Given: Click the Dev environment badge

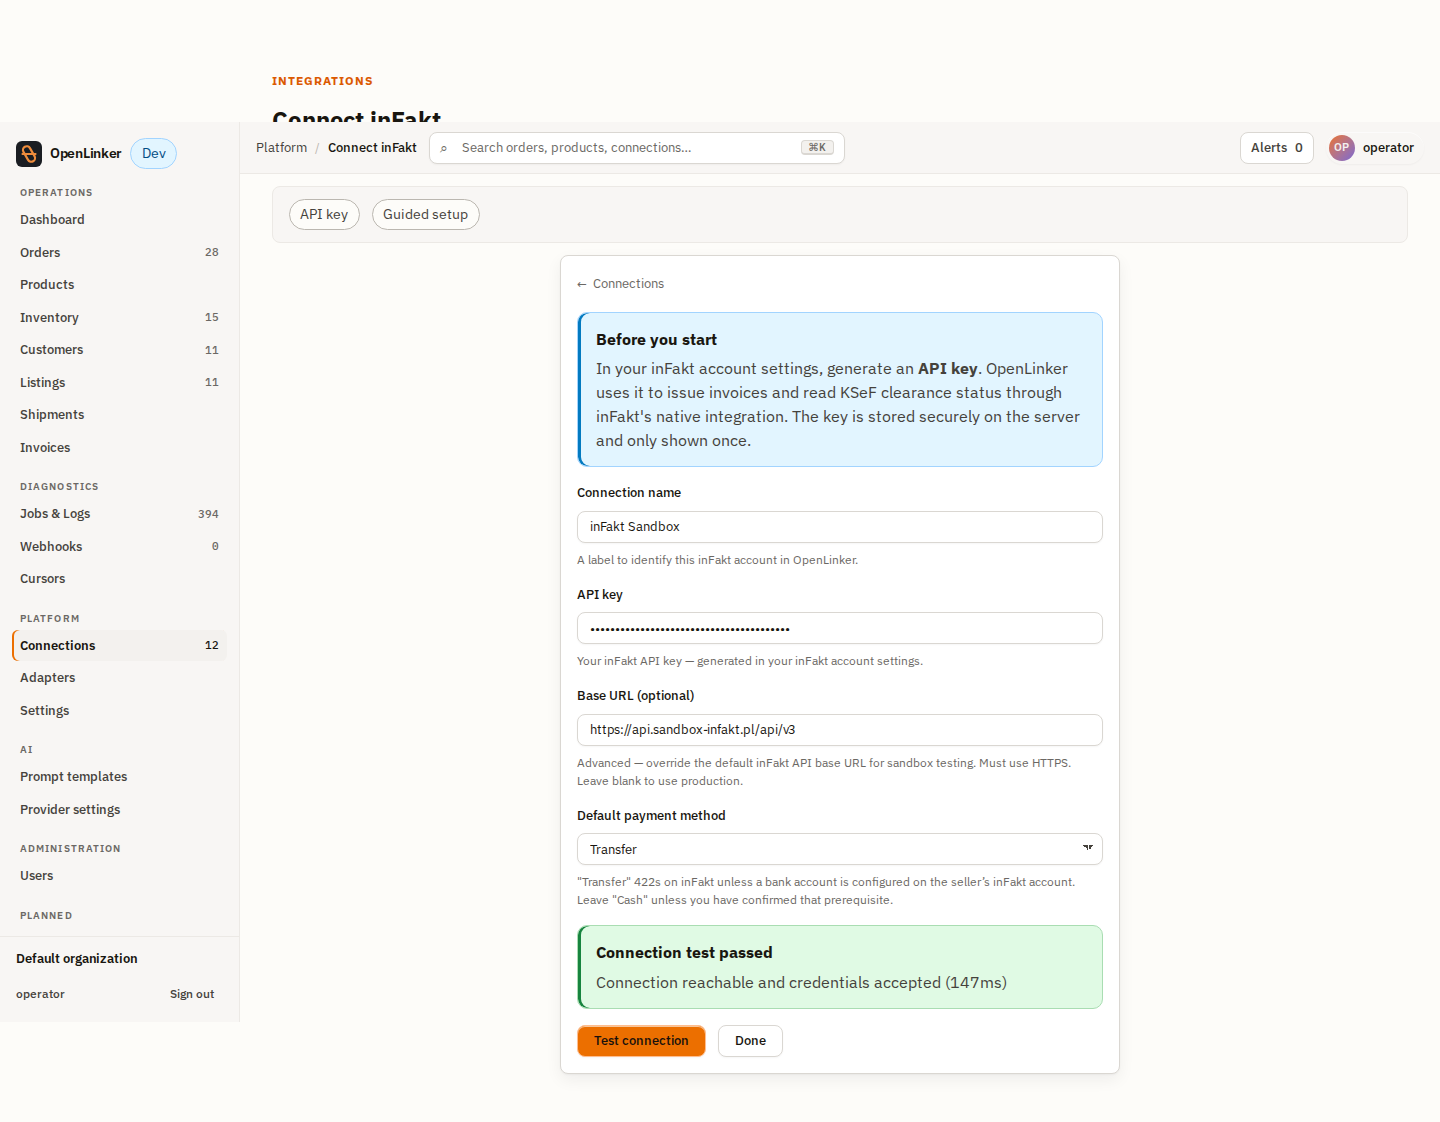Looking at the screenshot, I should point(154,153).
